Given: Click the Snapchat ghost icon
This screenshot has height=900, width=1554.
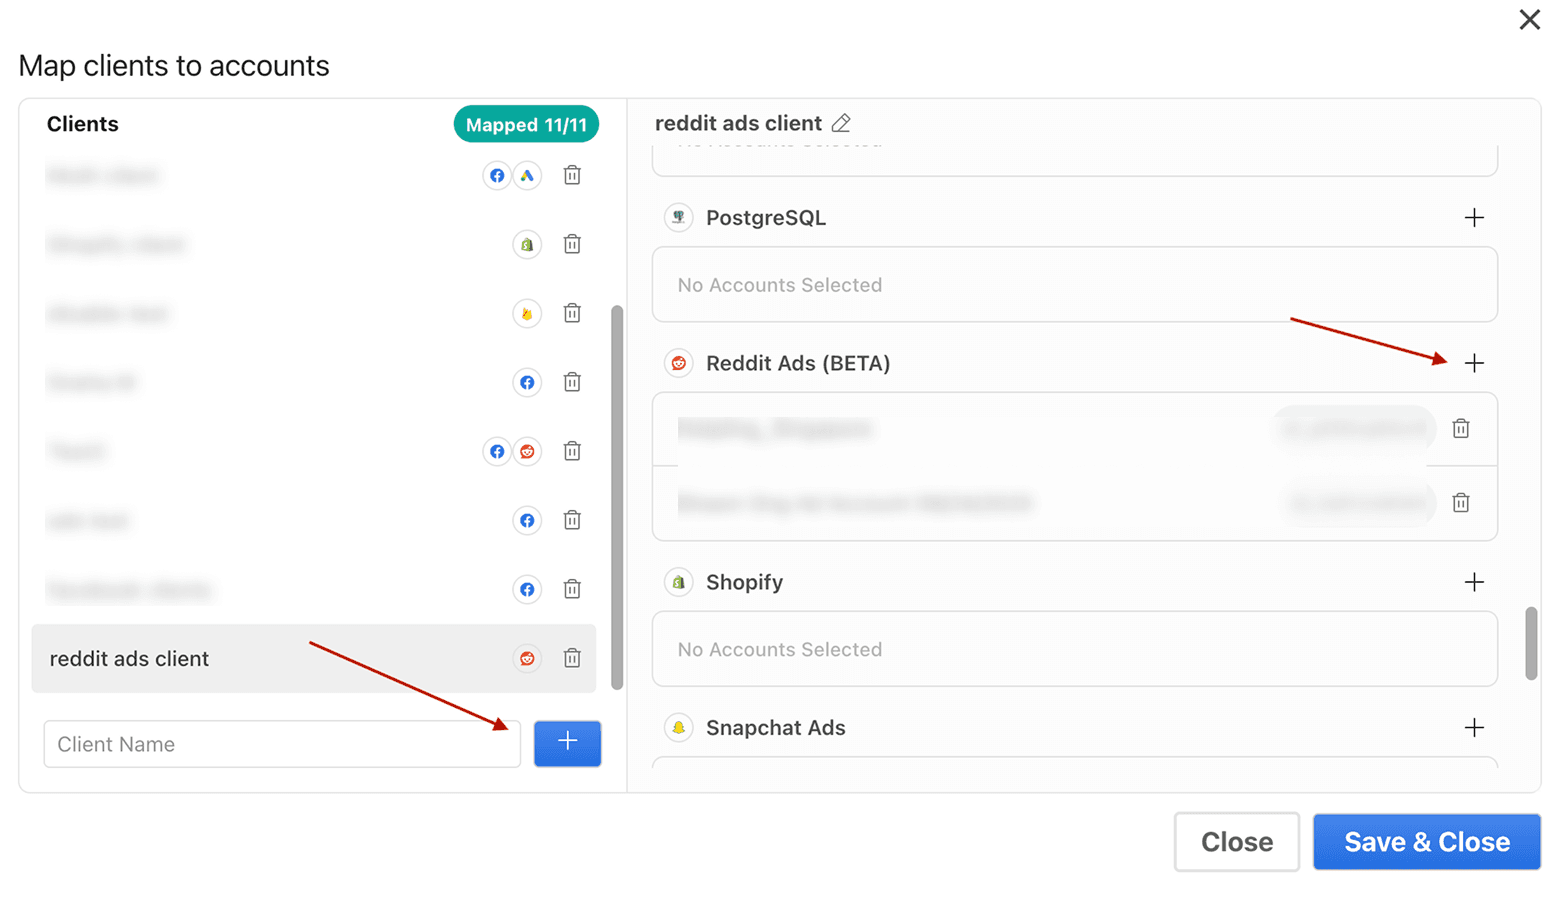Looking at the screenshot, I should 679,727.
